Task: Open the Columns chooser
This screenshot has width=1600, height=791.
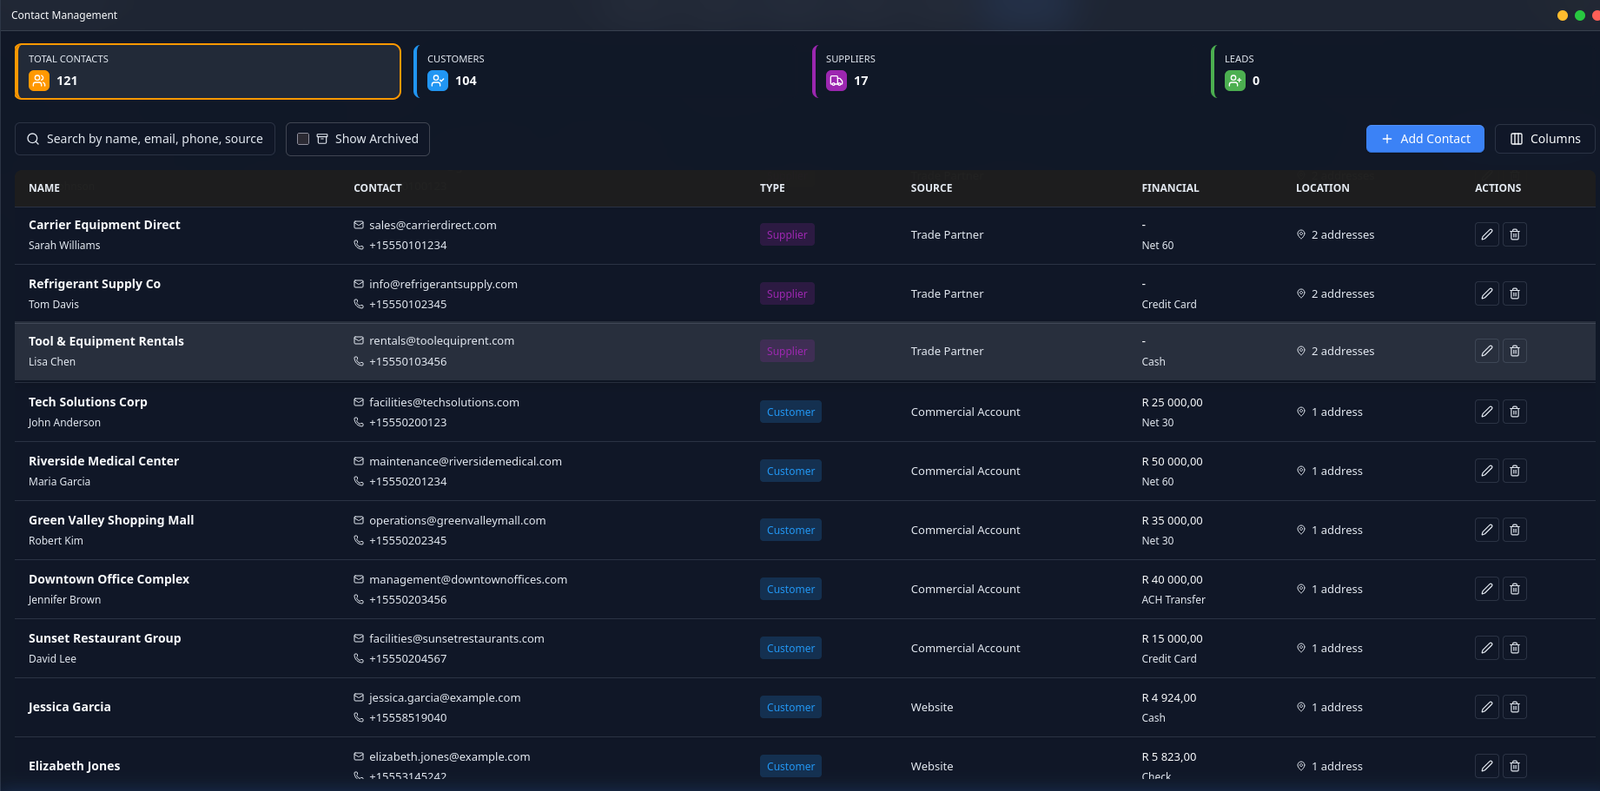Action: [x=1545, y=139]
